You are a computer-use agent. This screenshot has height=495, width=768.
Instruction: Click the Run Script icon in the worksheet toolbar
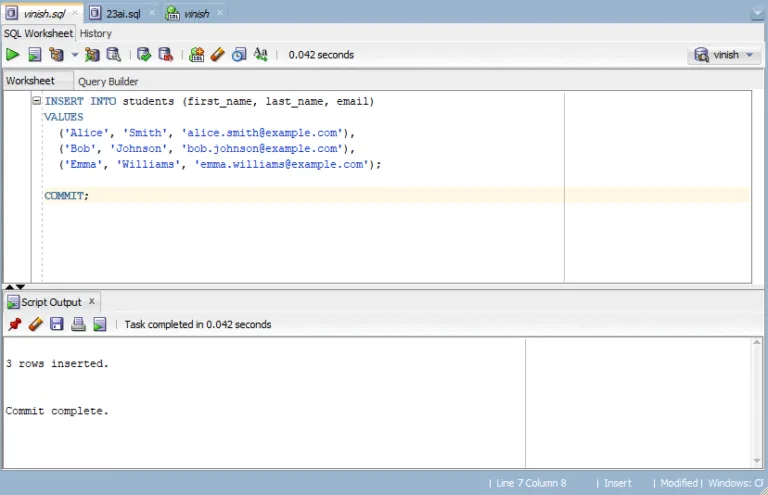[x=35, y=54]
